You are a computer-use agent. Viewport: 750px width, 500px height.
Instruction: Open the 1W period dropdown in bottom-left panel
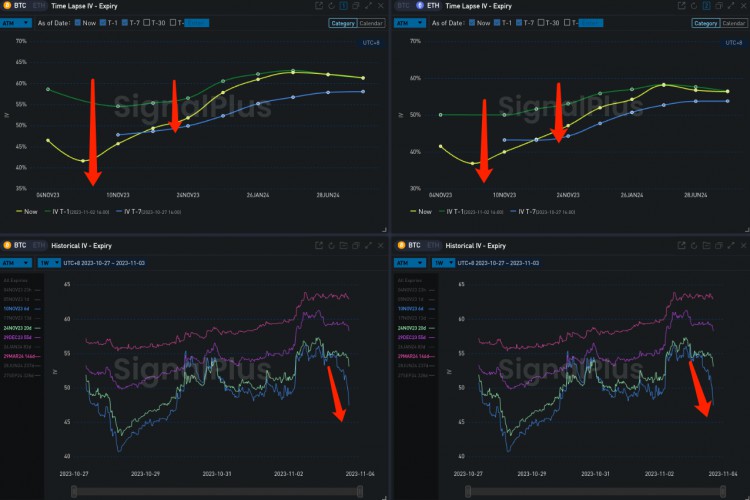point(50,262)
